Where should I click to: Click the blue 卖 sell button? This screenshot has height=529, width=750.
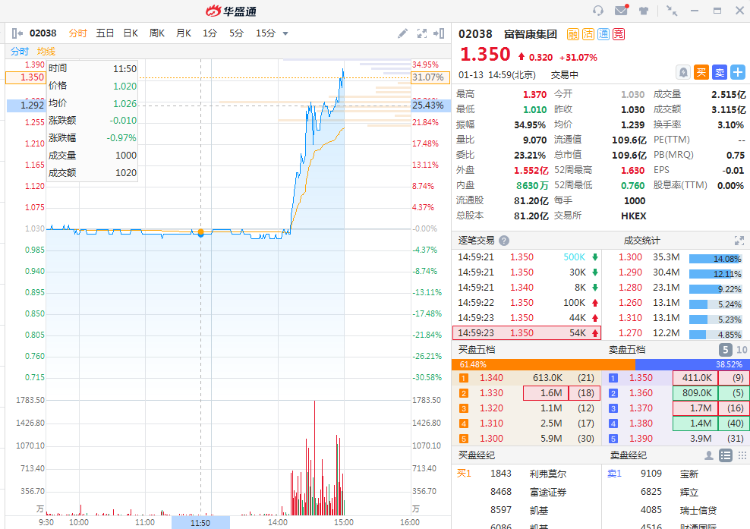719,72
